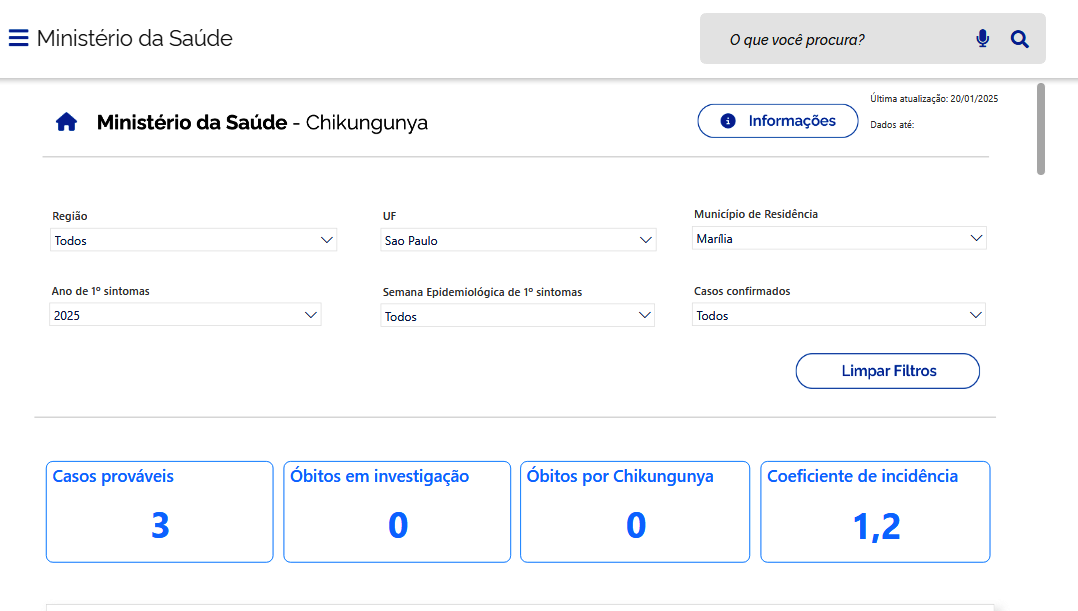The image size is (1078, 611).
Task: Click the info circle icon in Informações
Action: point(727,121)
